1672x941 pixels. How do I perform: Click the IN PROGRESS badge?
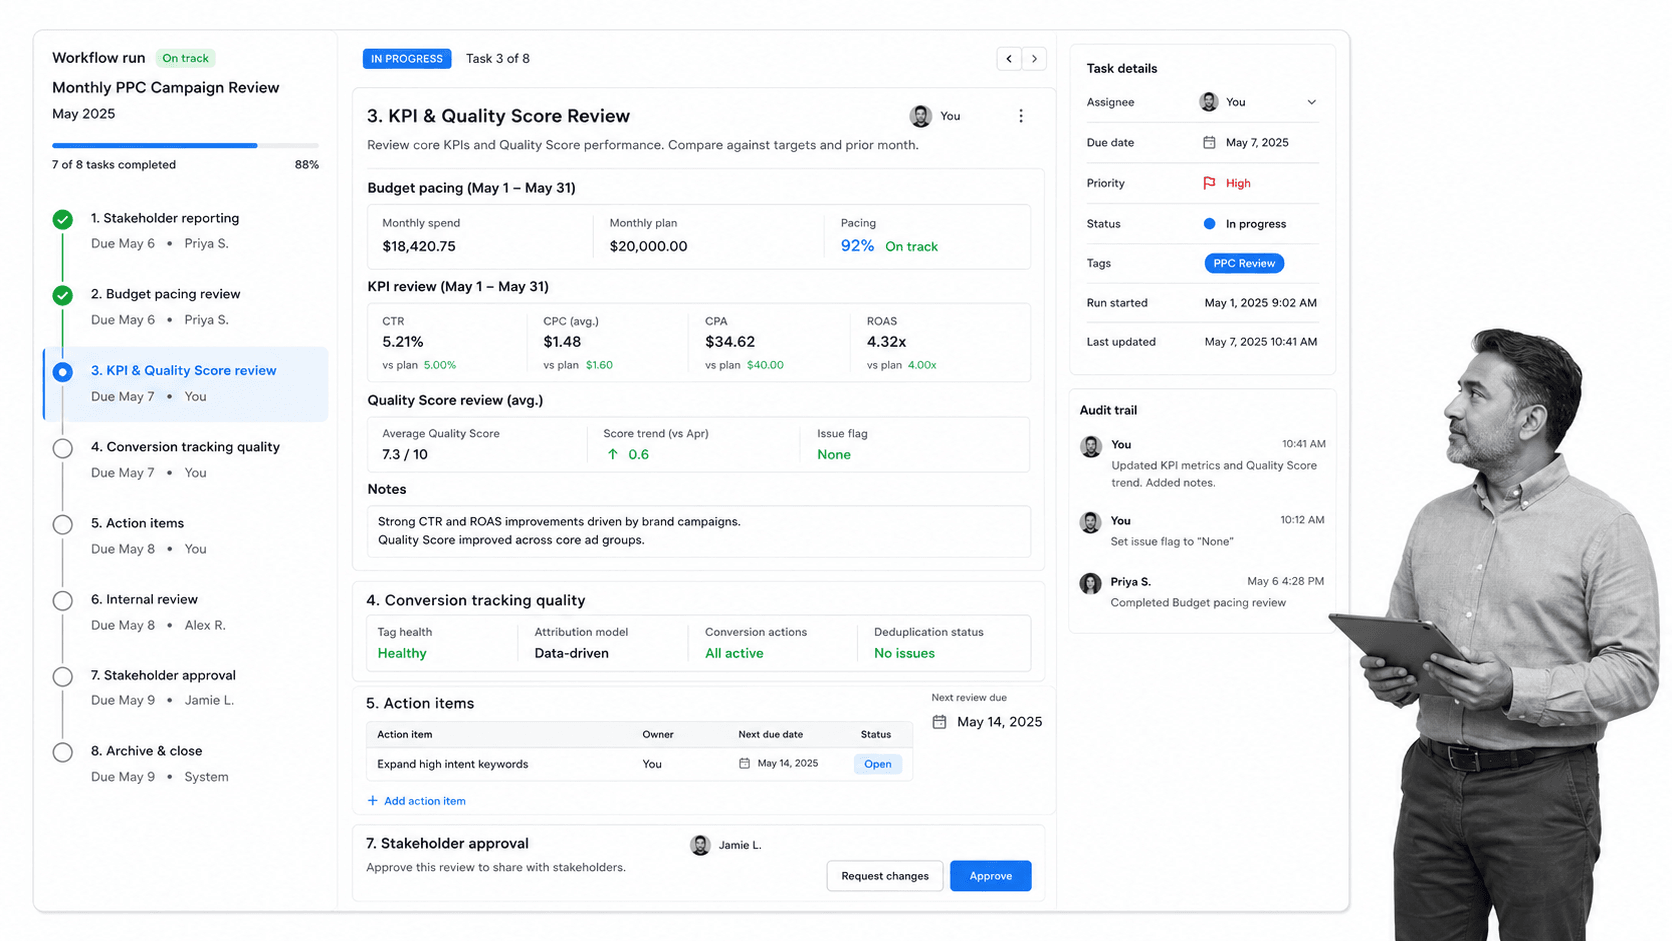pyautogui.click(x=407, y=59)
